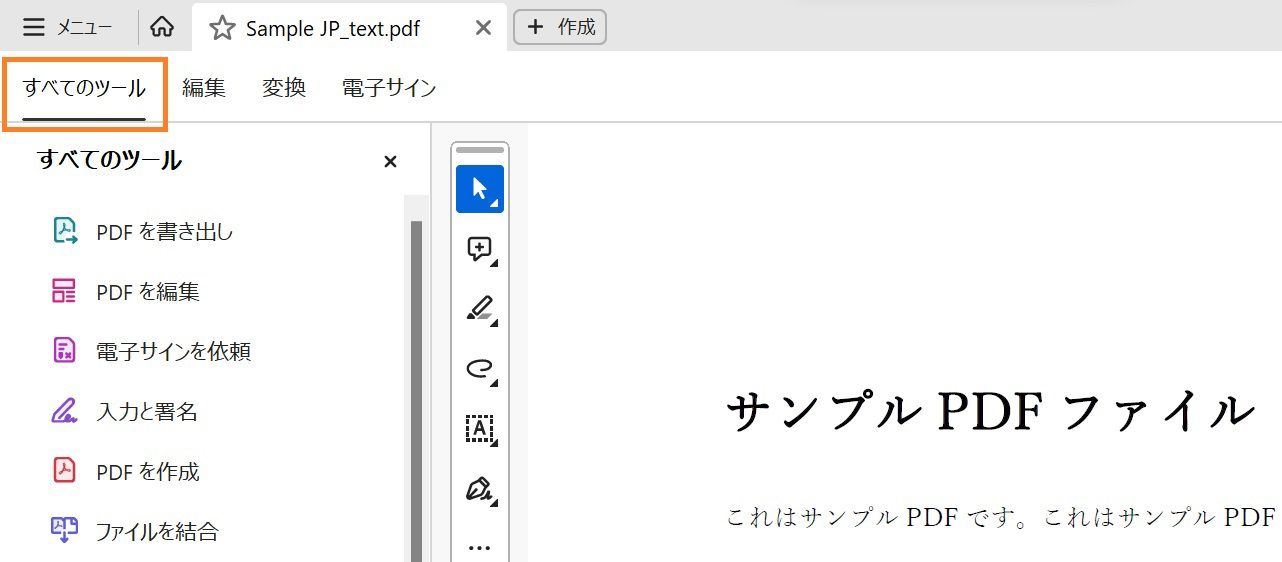Select the text box tool
Viewport: 1282px width, 562px height.
tap(480, 428)
